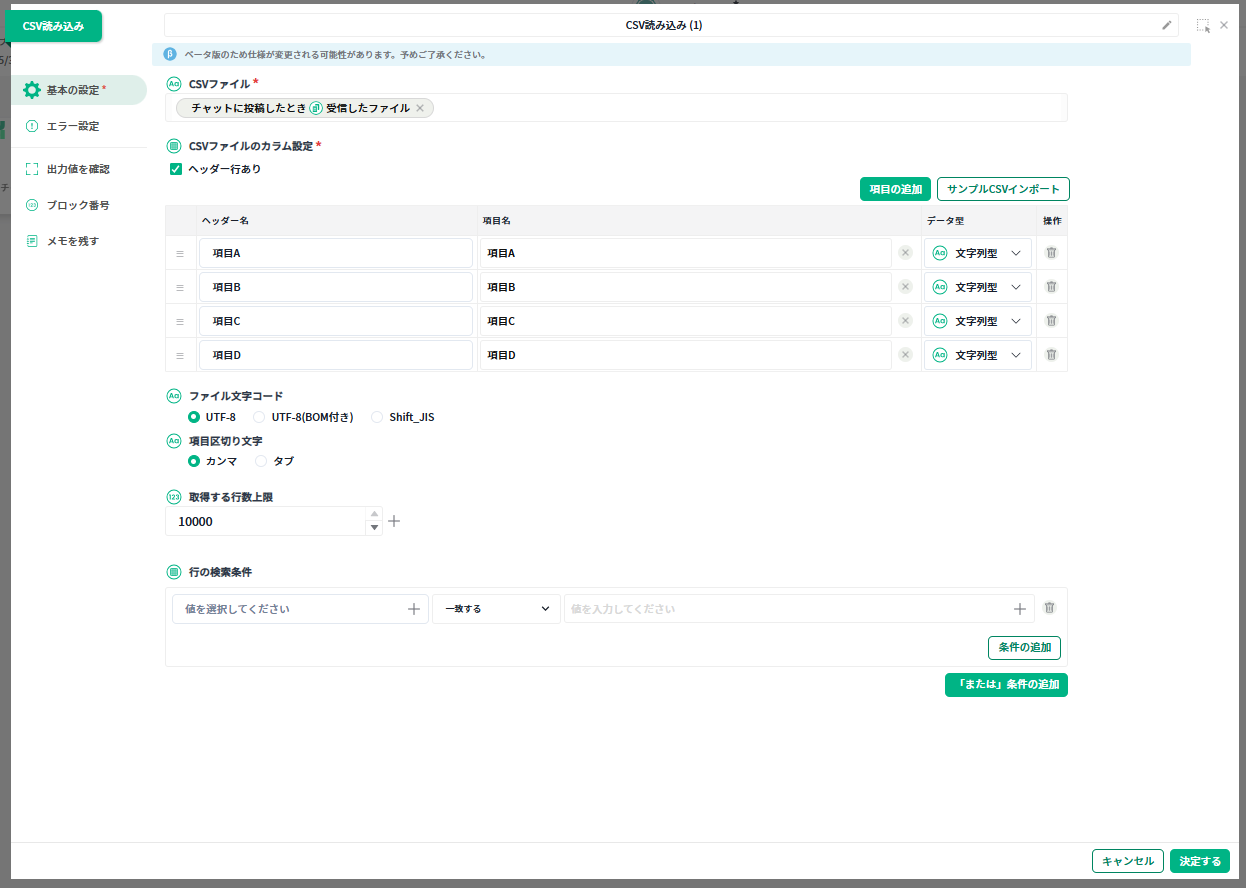The image size is (1246, 888).
Task: Click the 決定する button
Action: coord(1199,861)
